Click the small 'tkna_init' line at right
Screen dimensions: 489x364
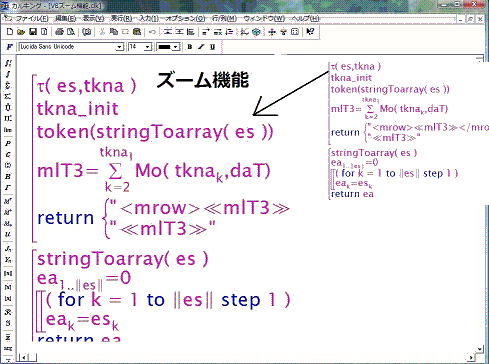tap(351, 78)
